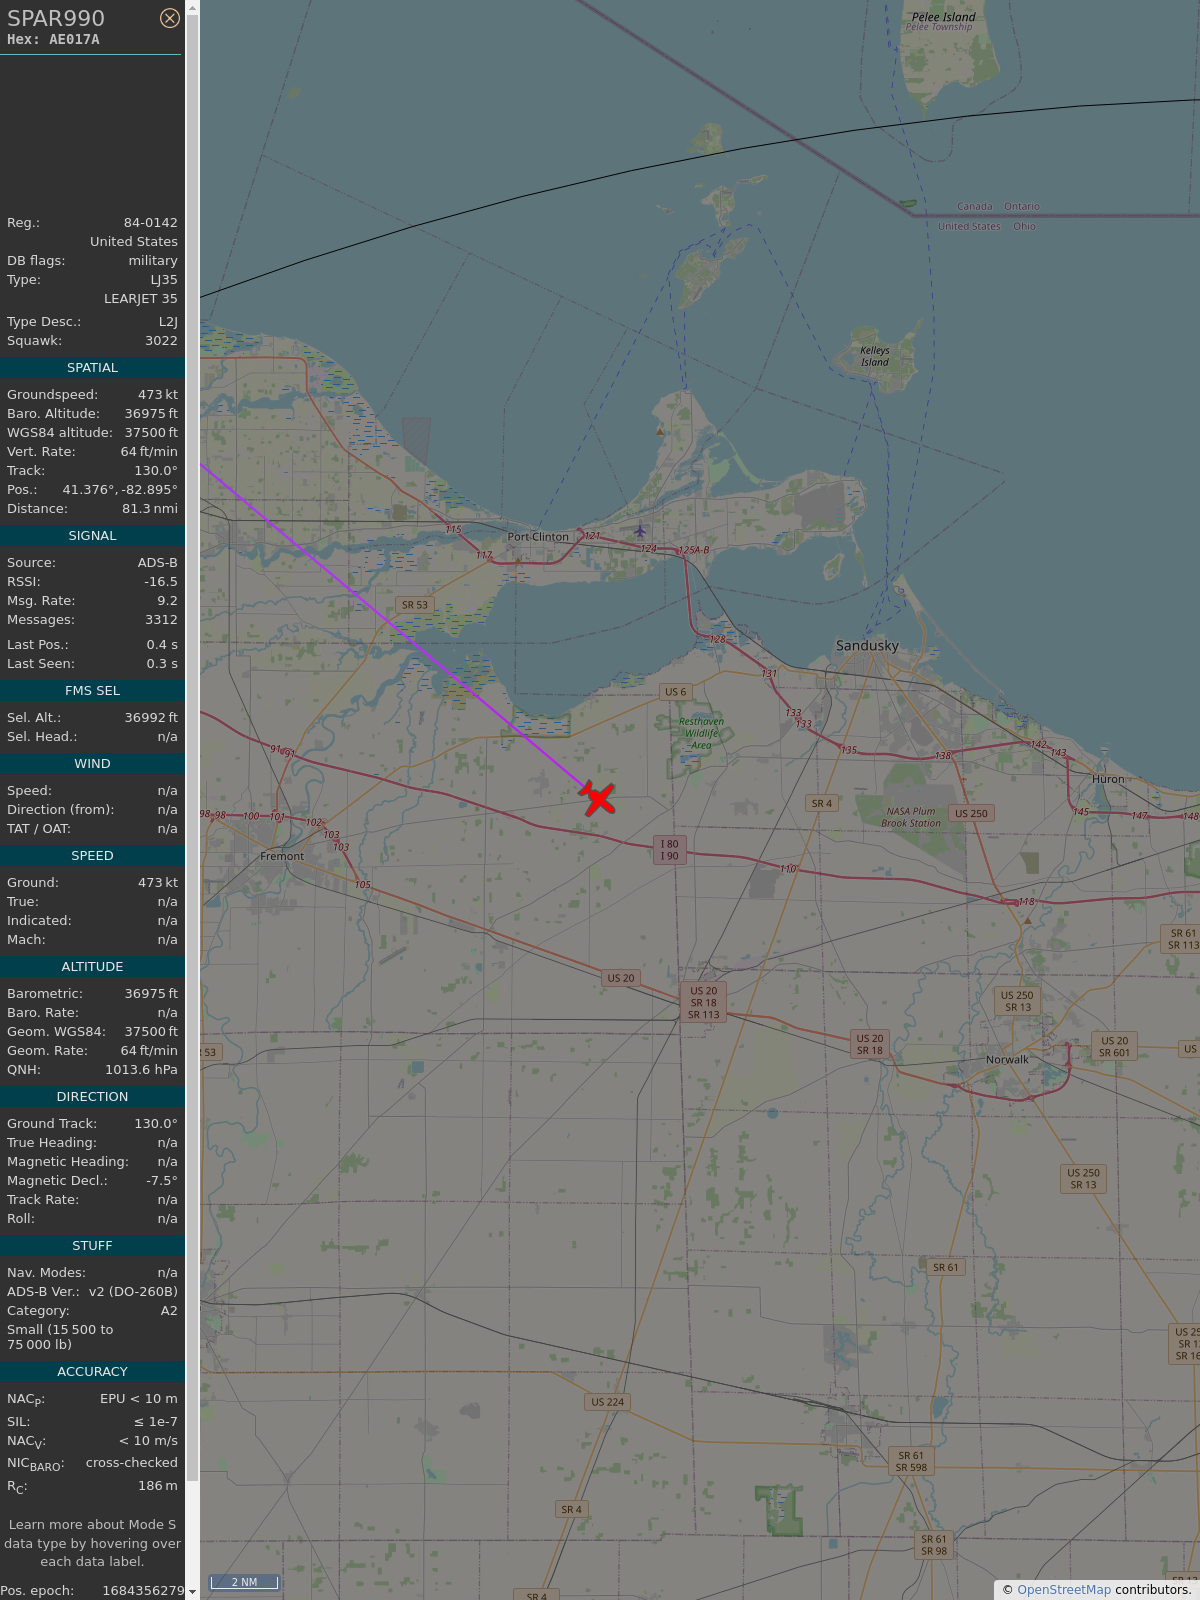
Task: Close the SPAR990 aircraft info panel
Action: [x=170, y=18]
